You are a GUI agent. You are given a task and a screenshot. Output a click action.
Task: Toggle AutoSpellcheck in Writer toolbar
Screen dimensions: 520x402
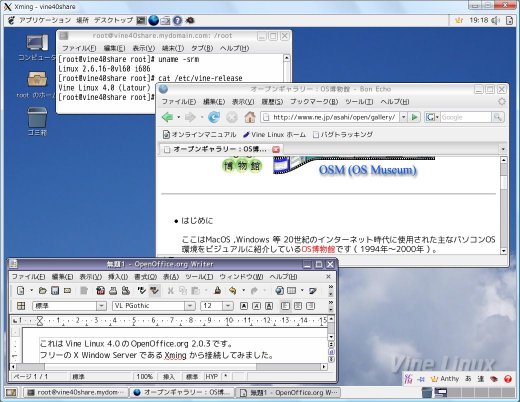click(154, 291)
